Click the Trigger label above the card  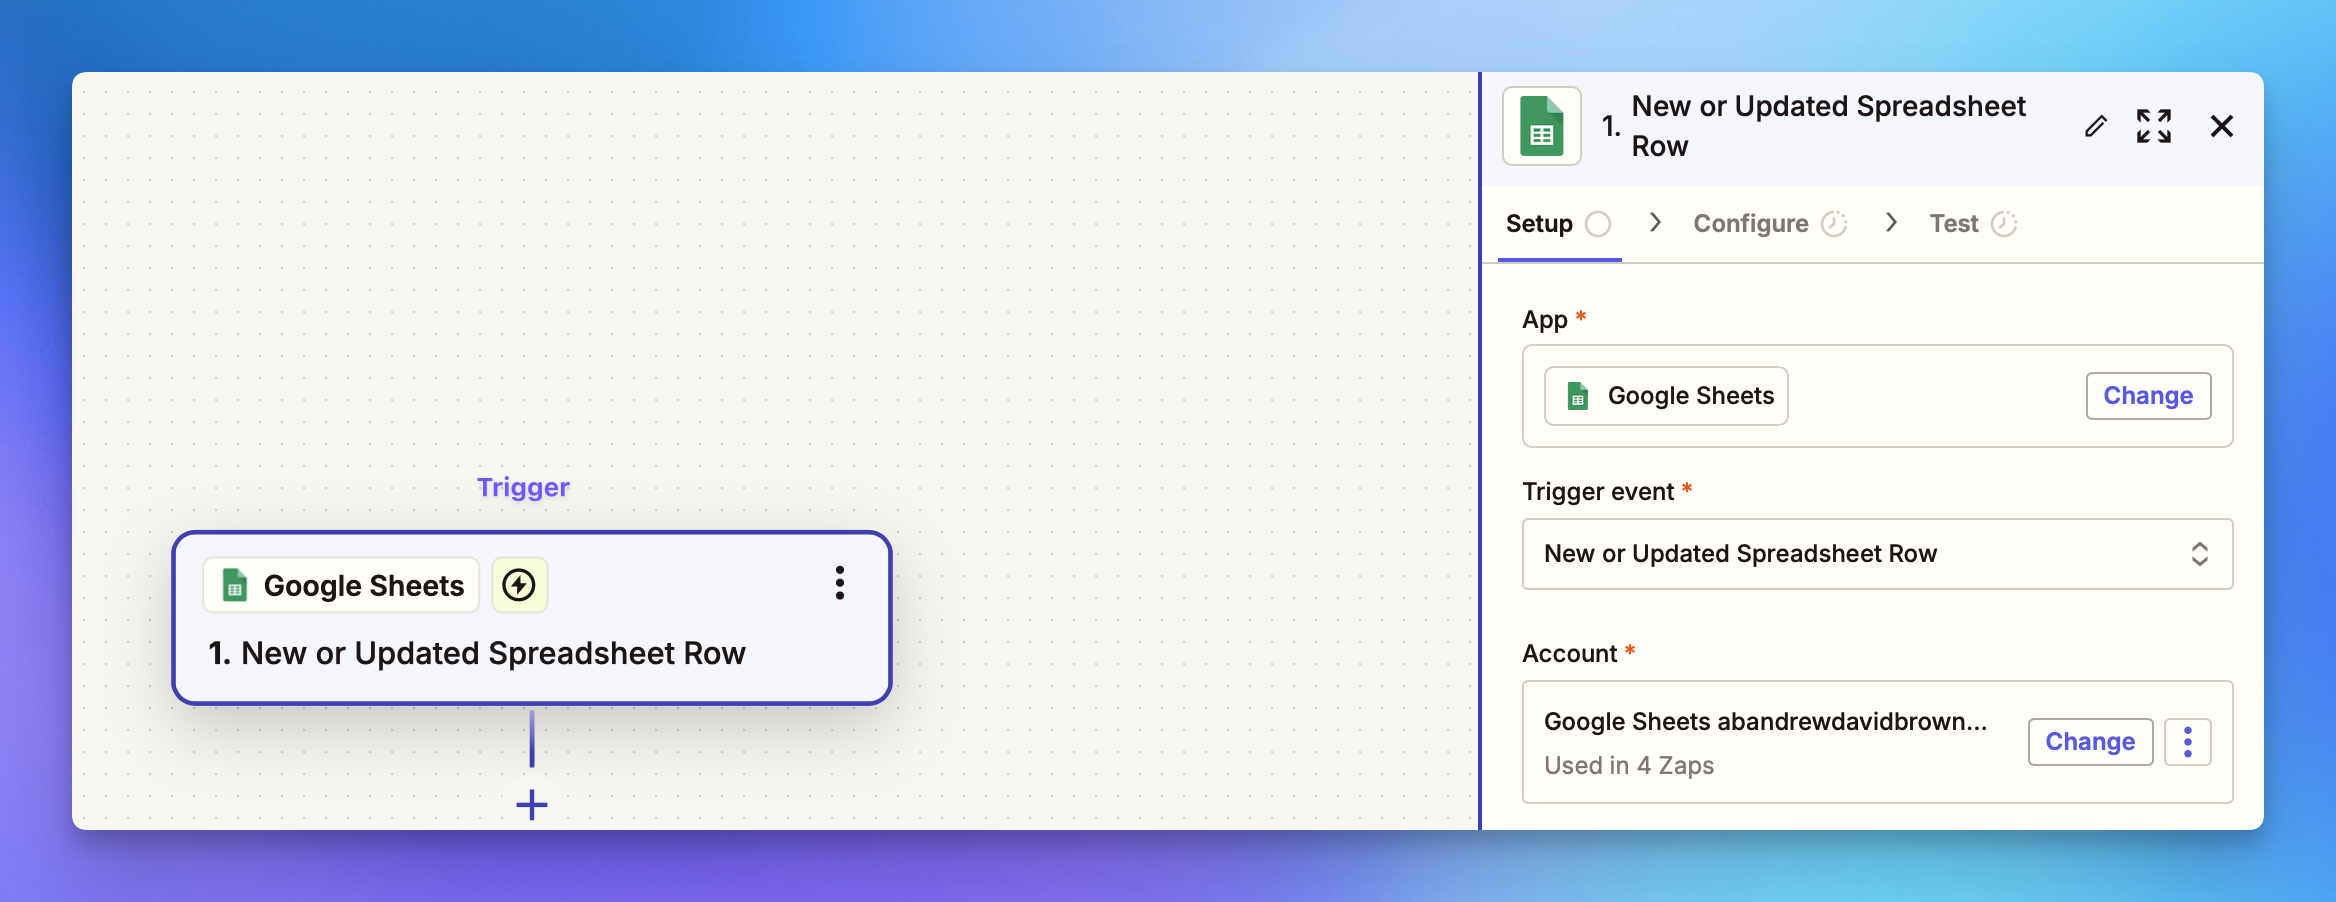pos(523,487)
